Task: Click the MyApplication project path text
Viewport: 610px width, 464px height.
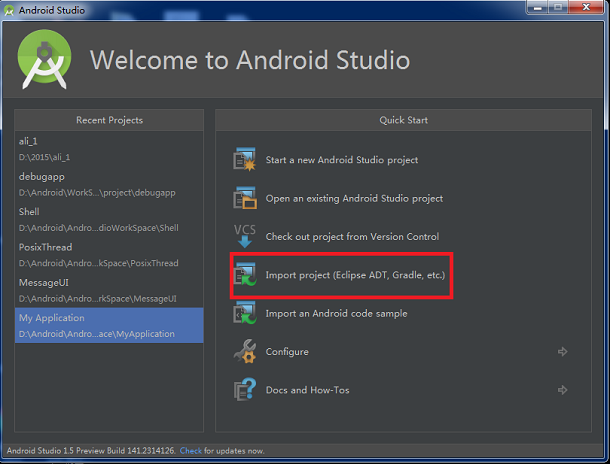Action: [97, 334]
